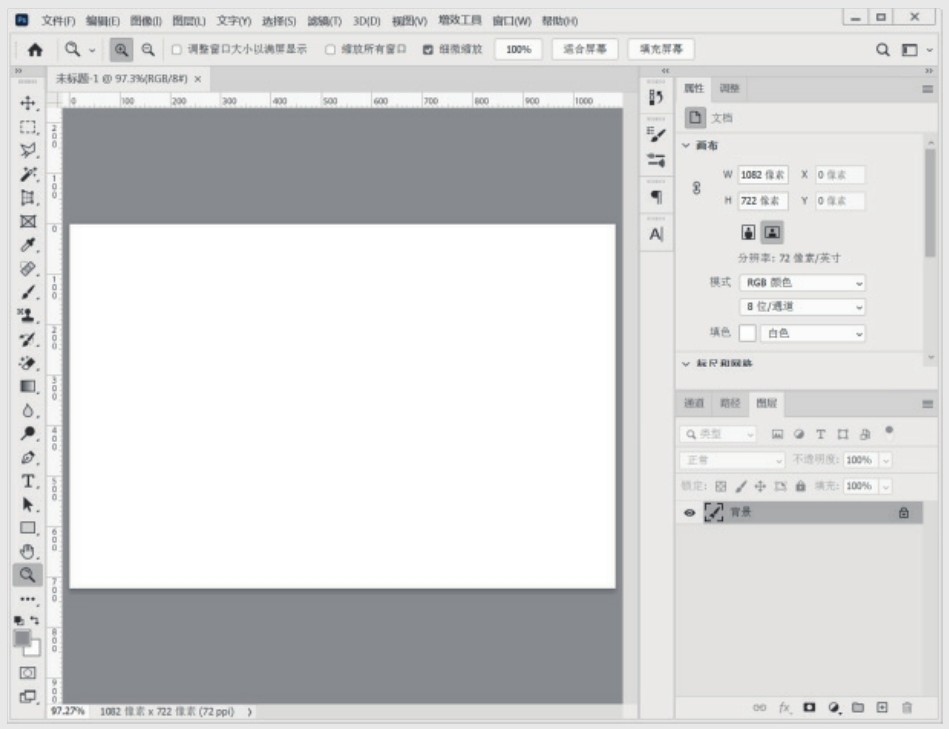Select the Horizontal Type tool
This screenshot has height=729, width=949.
28,481
